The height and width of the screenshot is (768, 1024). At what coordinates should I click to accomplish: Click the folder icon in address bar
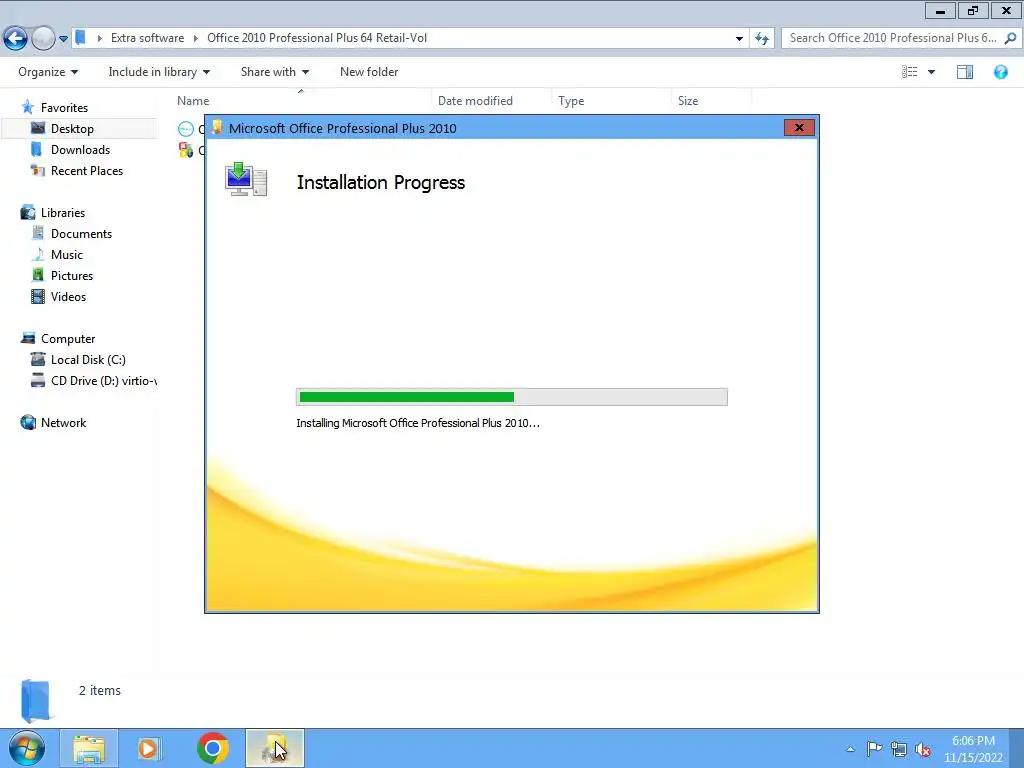tap(80, 38)
